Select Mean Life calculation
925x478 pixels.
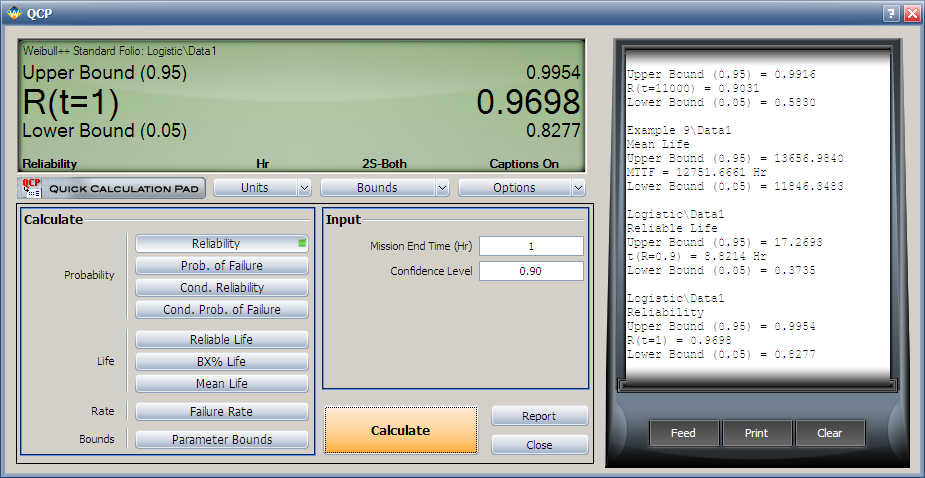[222, 384]
